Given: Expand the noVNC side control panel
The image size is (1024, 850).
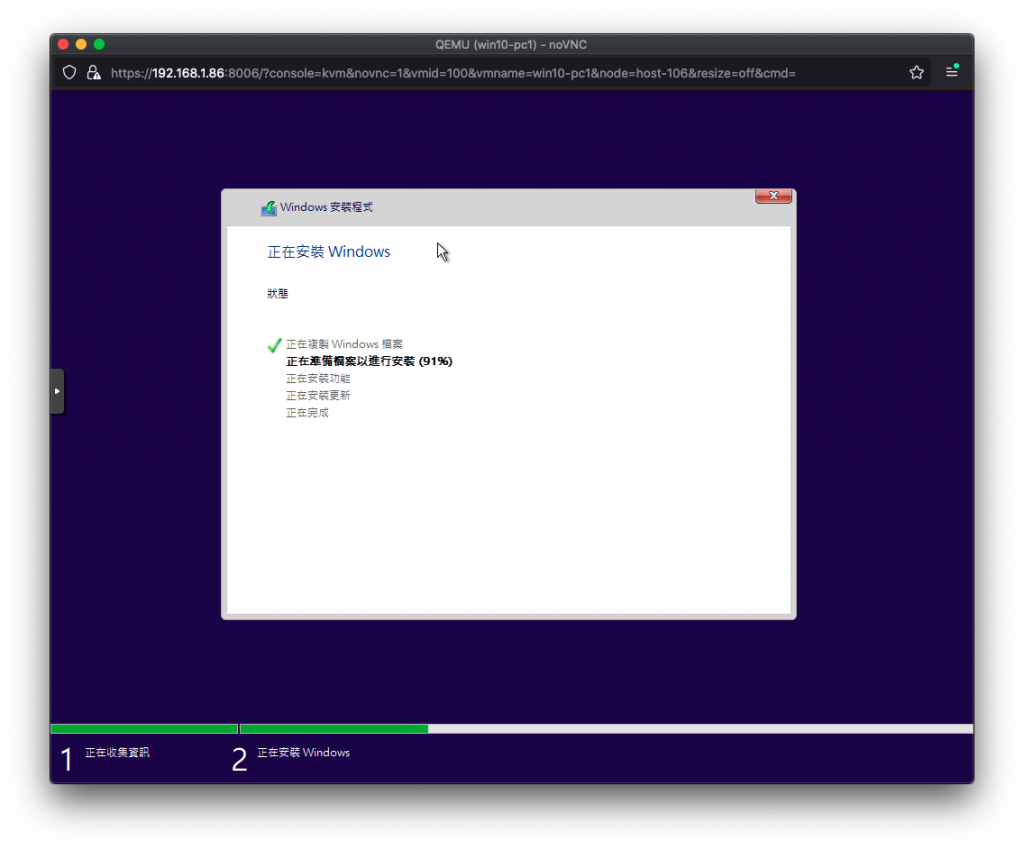Looking at the screenshot, I should click(57, 391).
